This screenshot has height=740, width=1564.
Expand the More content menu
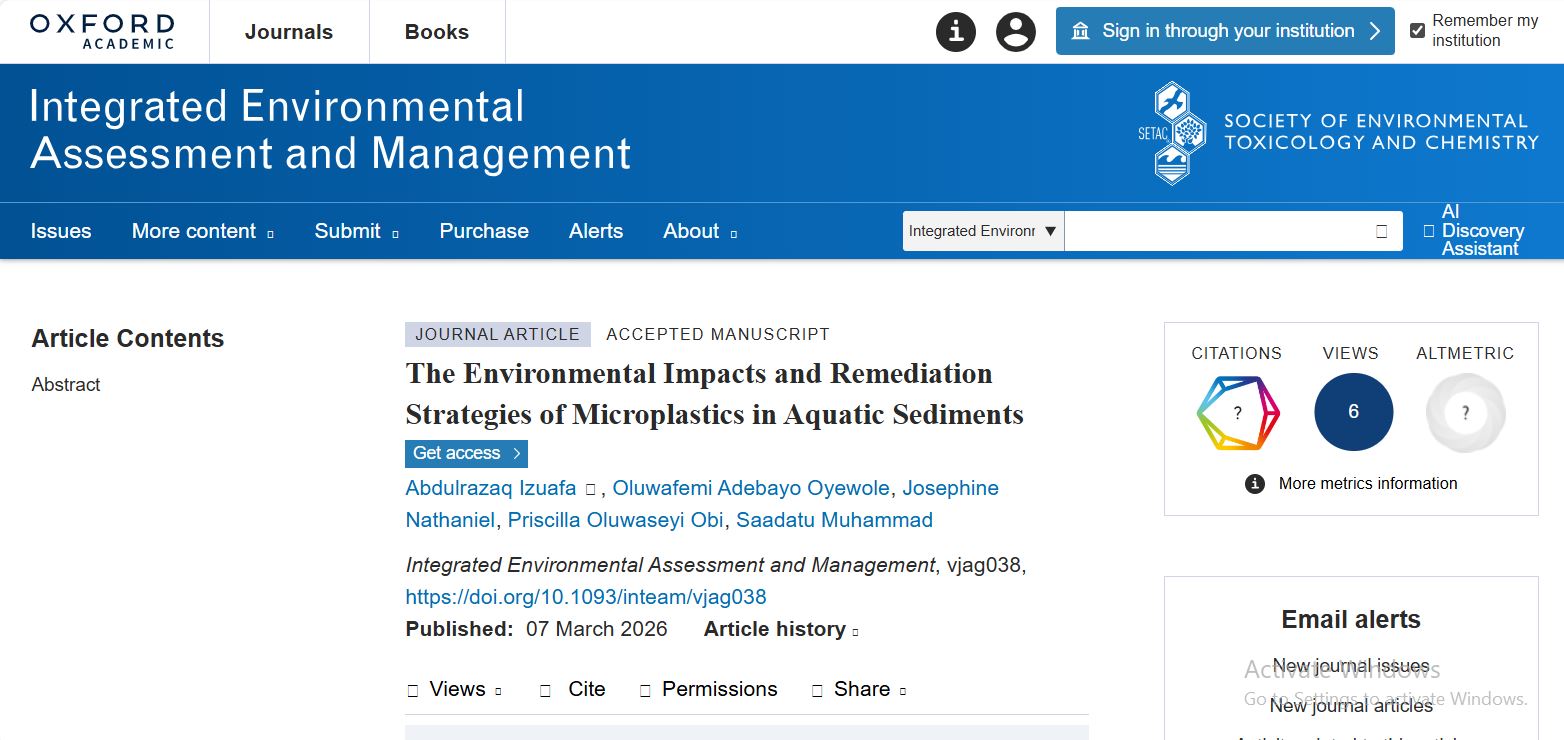point(202,231)
